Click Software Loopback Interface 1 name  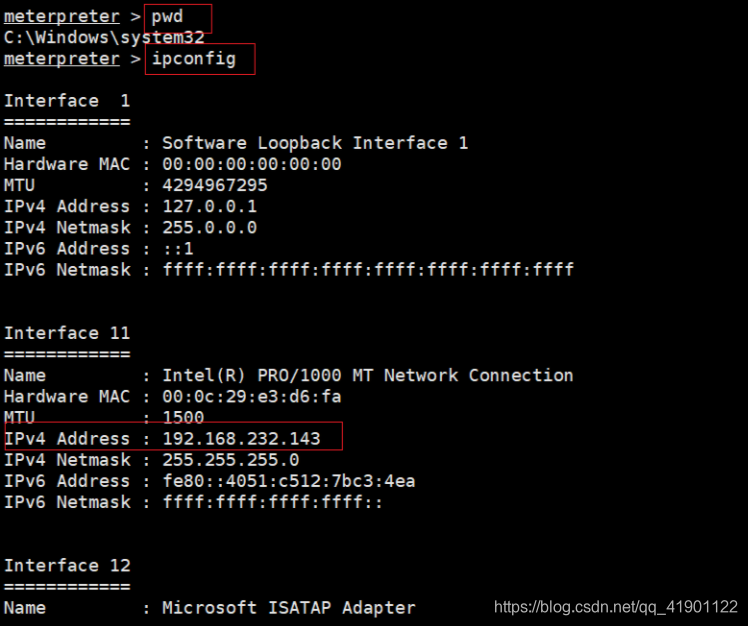click(x=315, y=143)
